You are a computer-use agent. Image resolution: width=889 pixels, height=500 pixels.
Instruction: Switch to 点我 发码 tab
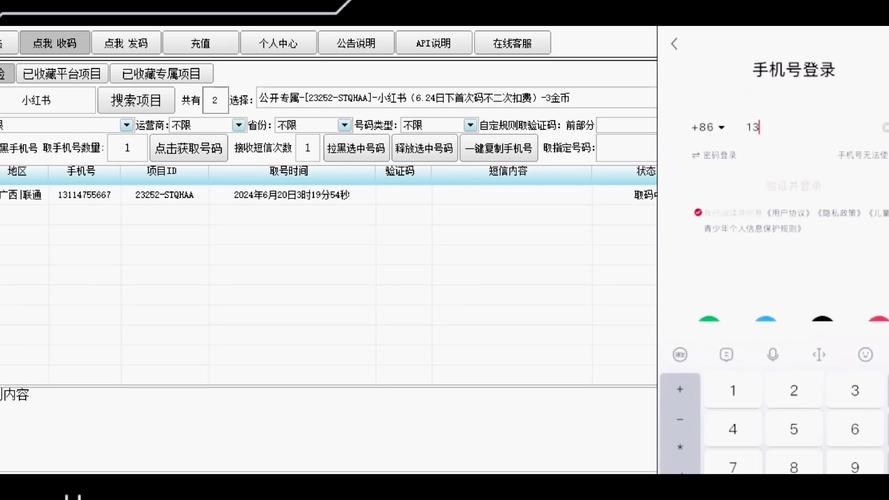click(x=126, y=43)
